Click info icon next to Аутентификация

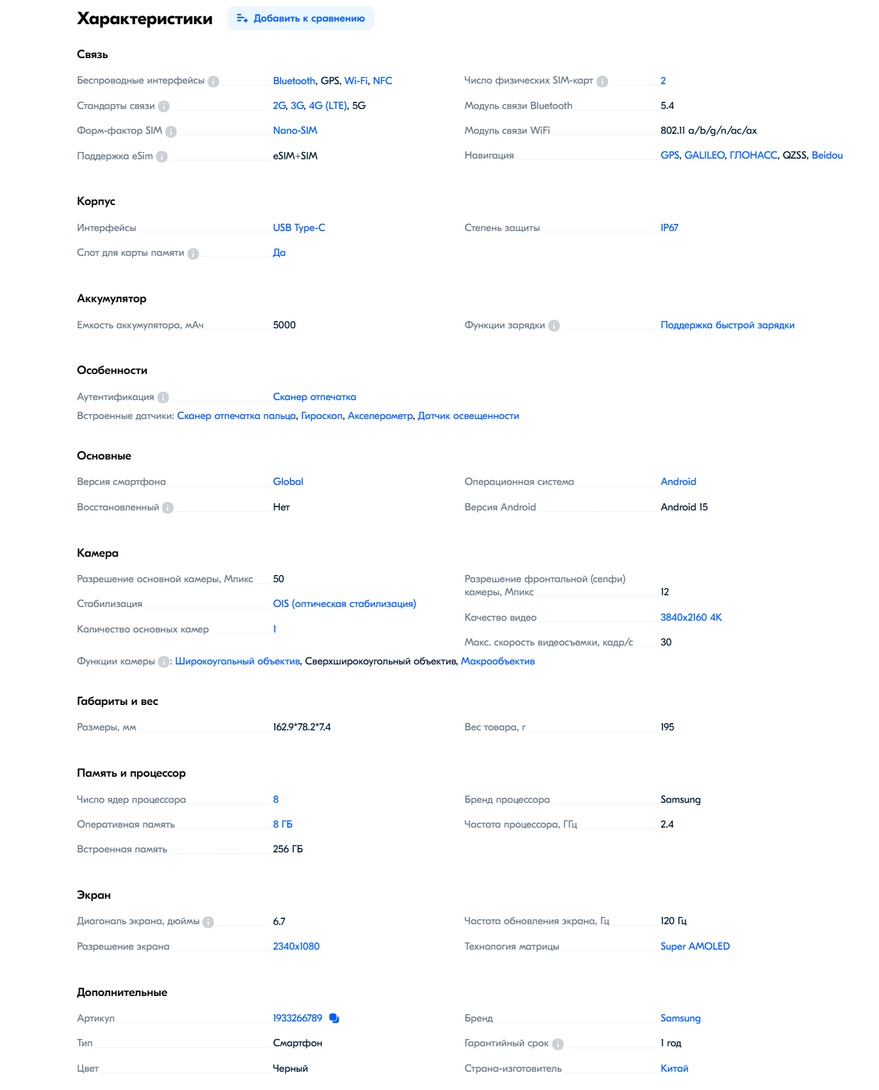(163, 398)
